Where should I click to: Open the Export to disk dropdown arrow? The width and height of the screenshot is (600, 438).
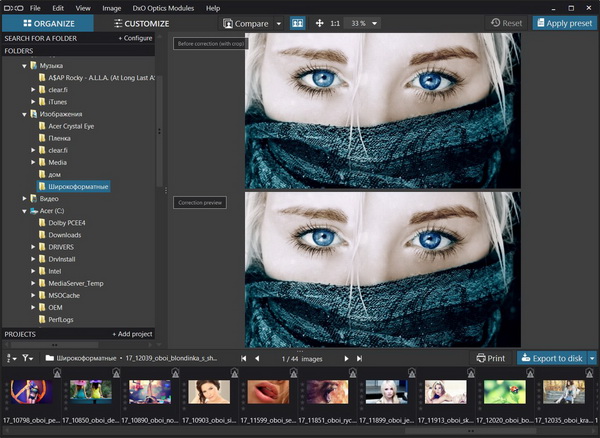coord(592,357)
